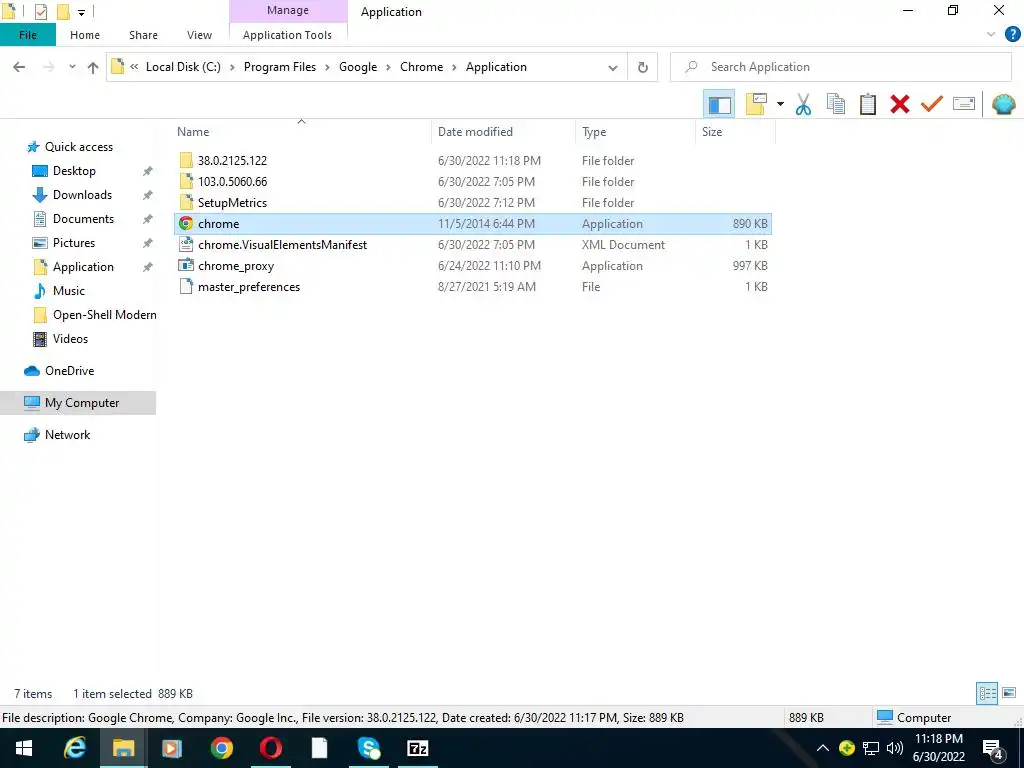Click the New folder quick access icon in title bar
The height and width of the screenshot is (768, 1024).
tap(63, 12)
